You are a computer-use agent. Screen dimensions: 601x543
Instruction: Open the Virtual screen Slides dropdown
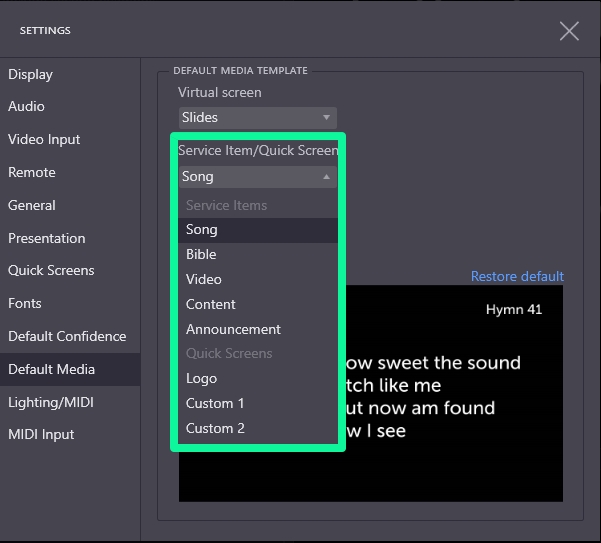(257, 118)
